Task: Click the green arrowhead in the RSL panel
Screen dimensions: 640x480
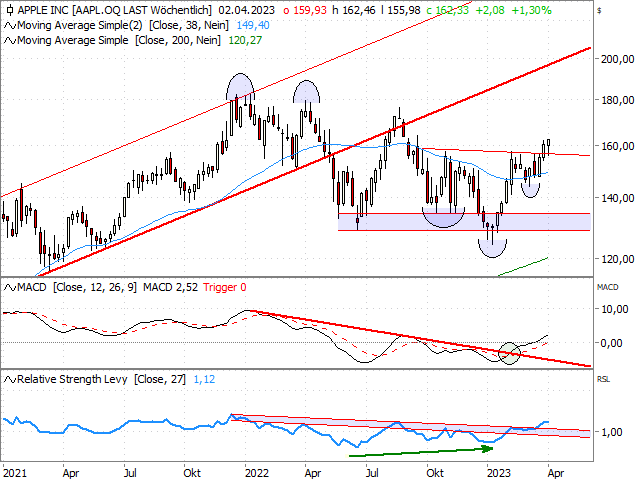Action: tap(487, 449)
